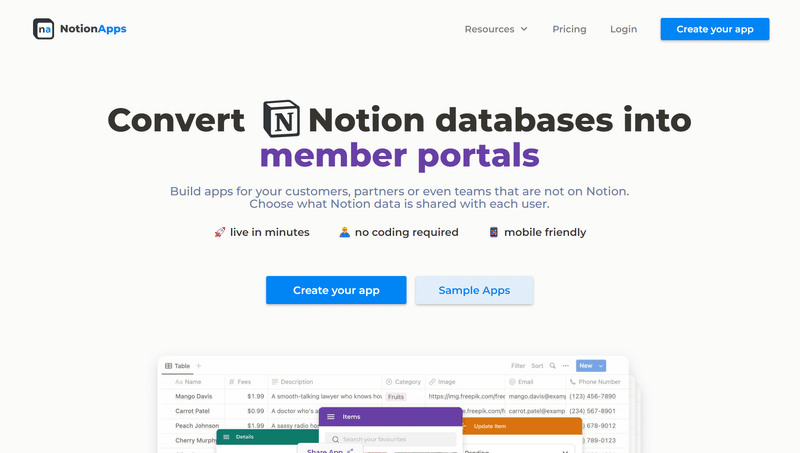This screenshot has height=453, width=800.
Task: Click Sort in the table toolbar
Action: [x=537, y=366]
